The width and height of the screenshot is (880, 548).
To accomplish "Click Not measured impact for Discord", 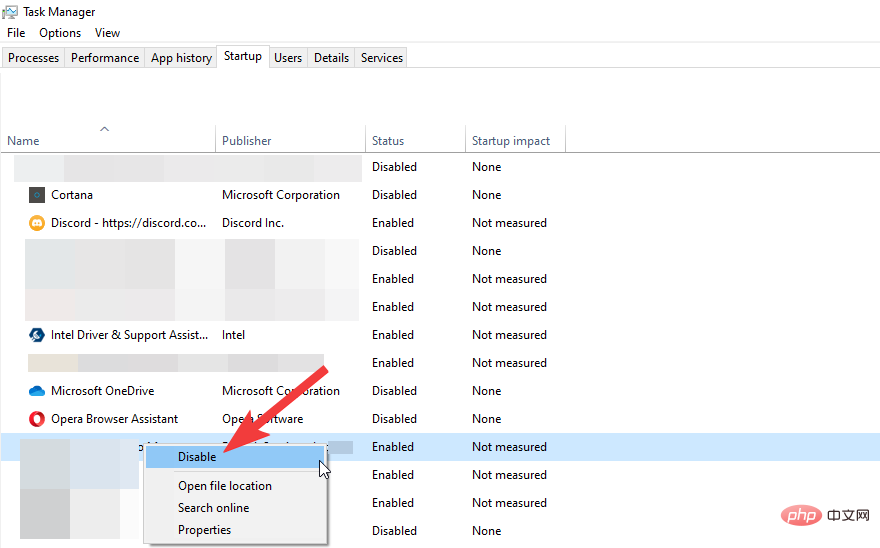I will click(510, 223).
